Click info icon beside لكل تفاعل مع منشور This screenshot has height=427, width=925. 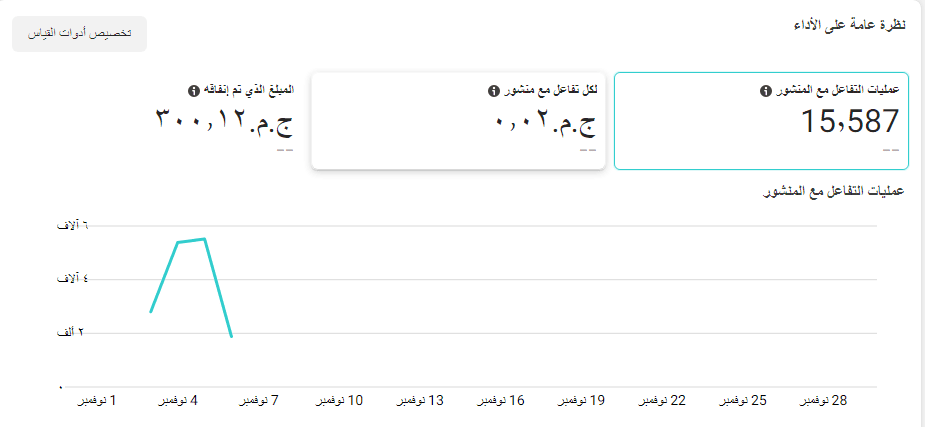tap(493, 91)
